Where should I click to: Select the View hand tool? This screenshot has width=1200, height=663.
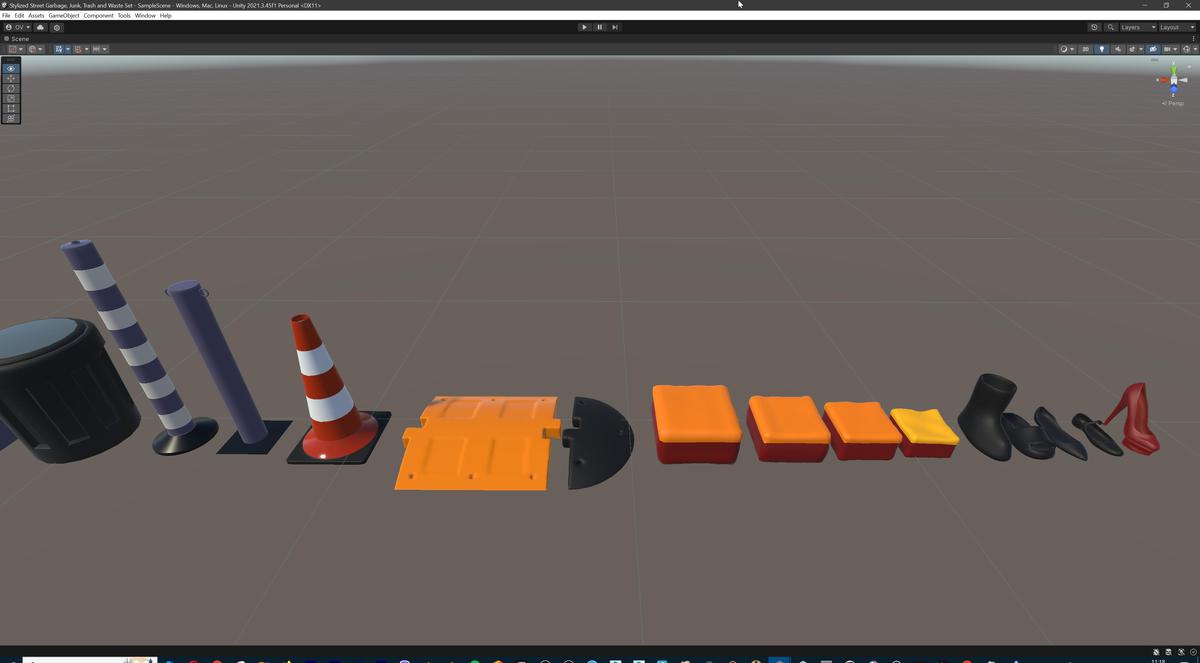pyautogui.click(x=10, y=68)
